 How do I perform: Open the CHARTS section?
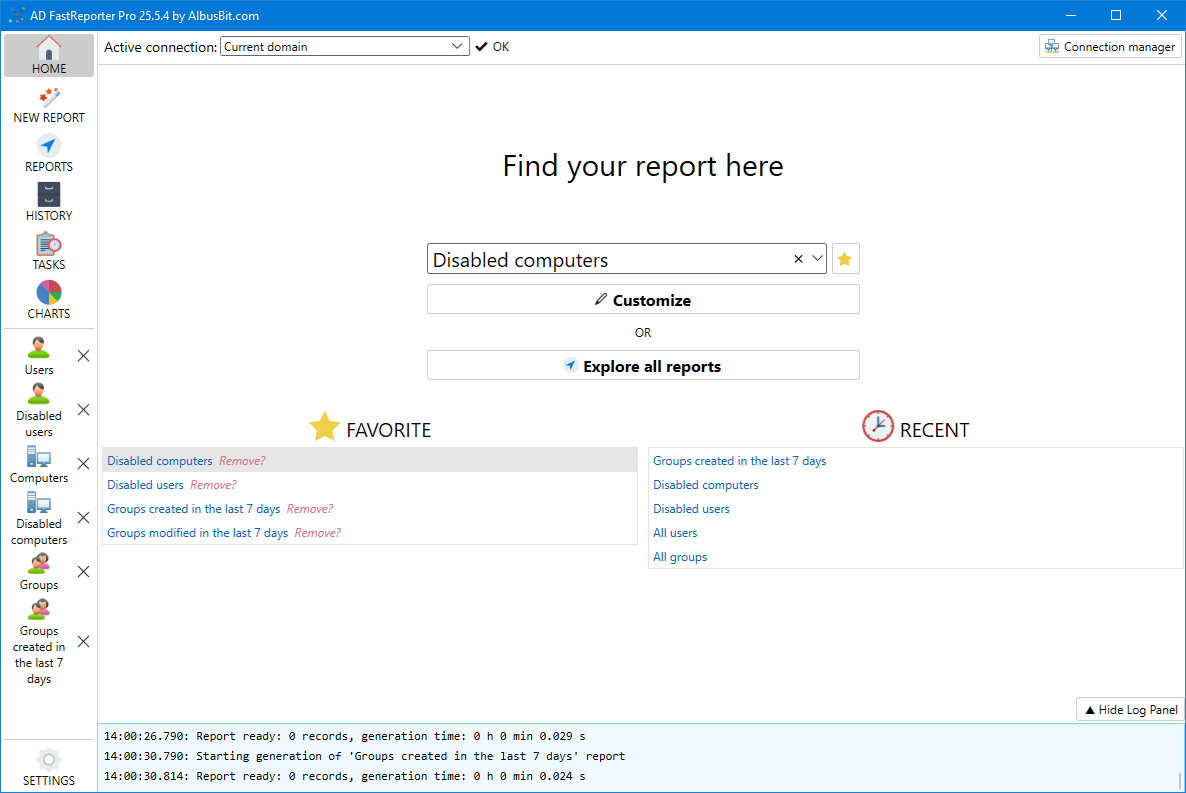click(x=49, y=300)
